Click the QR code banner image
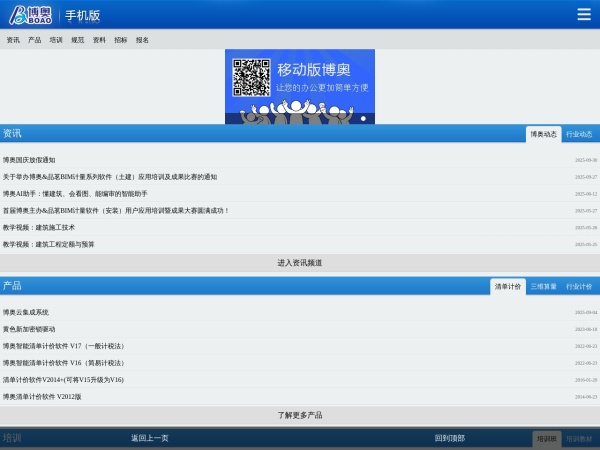600x450 pixels. (300, 86)
